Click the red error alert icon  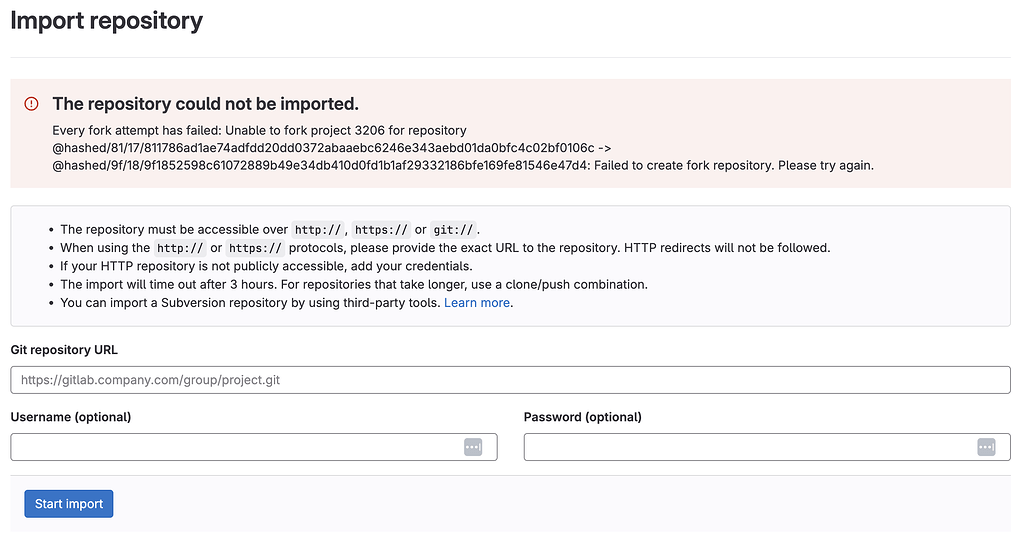pyautogui.click(x=32, y=104)
